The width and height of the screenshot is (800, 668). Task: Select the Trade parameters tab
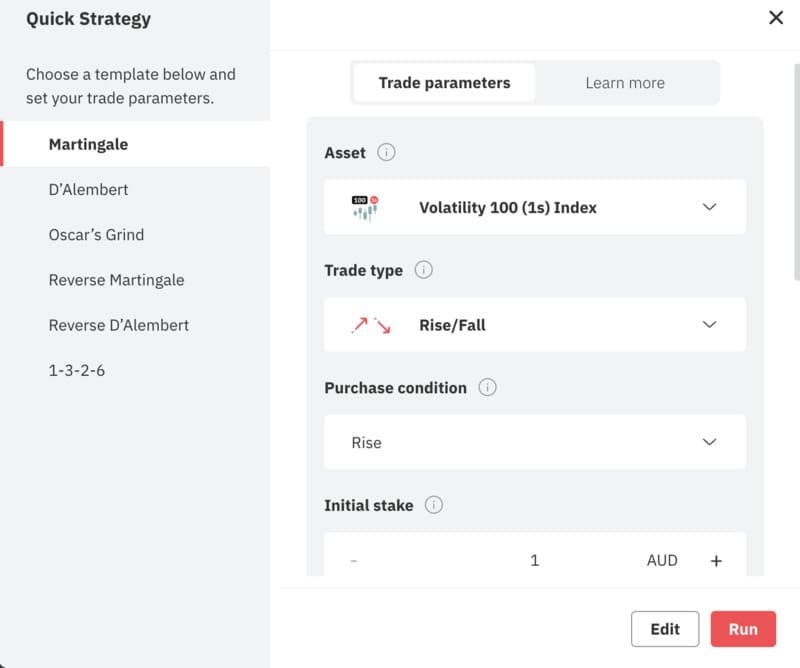(444, 83)
